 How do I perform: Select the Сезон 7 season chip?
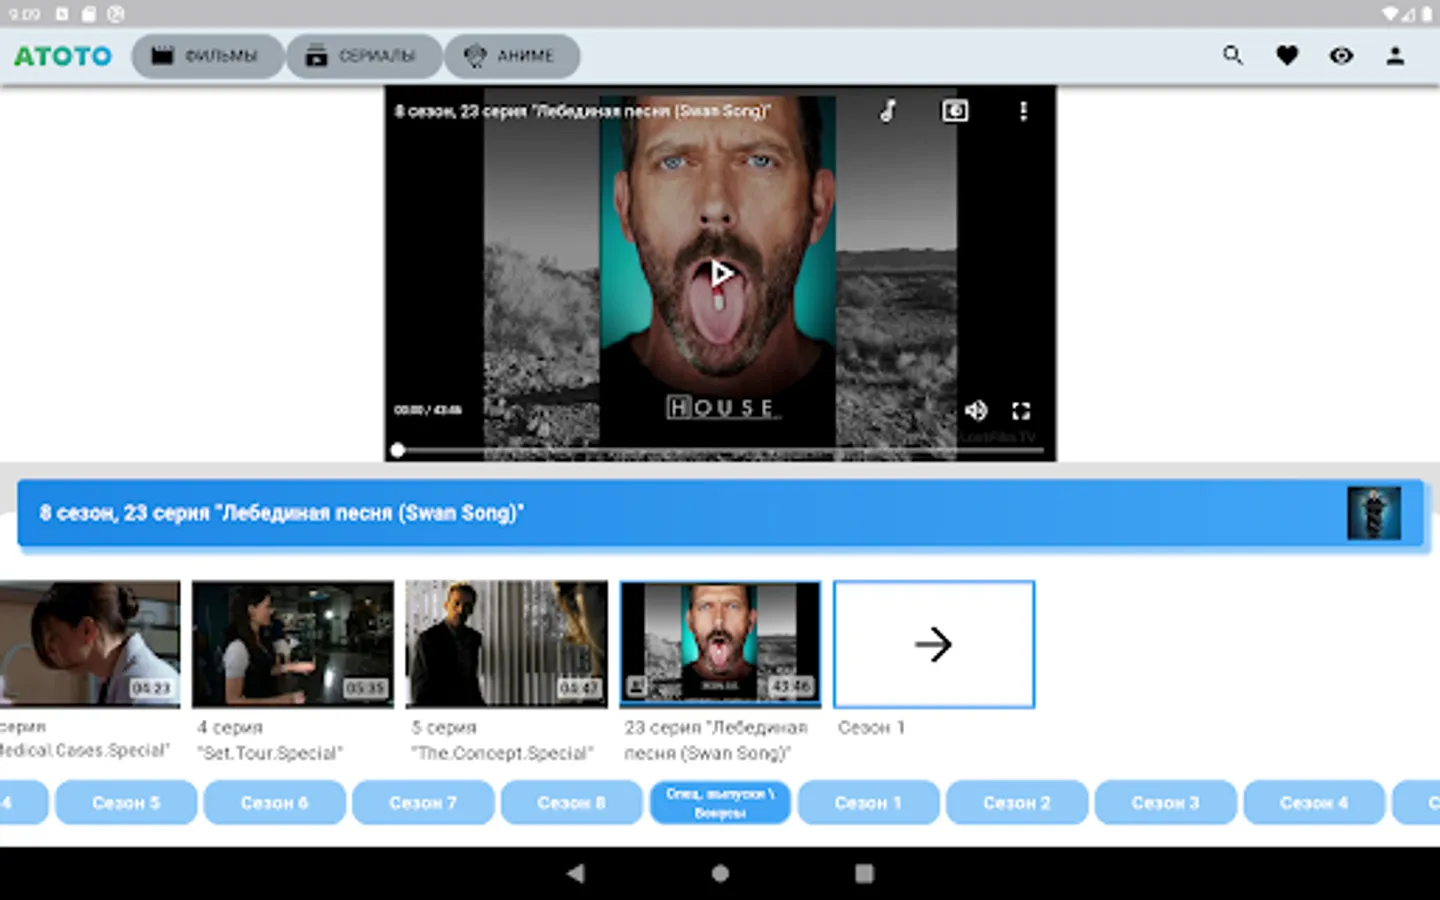pyautogui.click(x=423, y=803)
